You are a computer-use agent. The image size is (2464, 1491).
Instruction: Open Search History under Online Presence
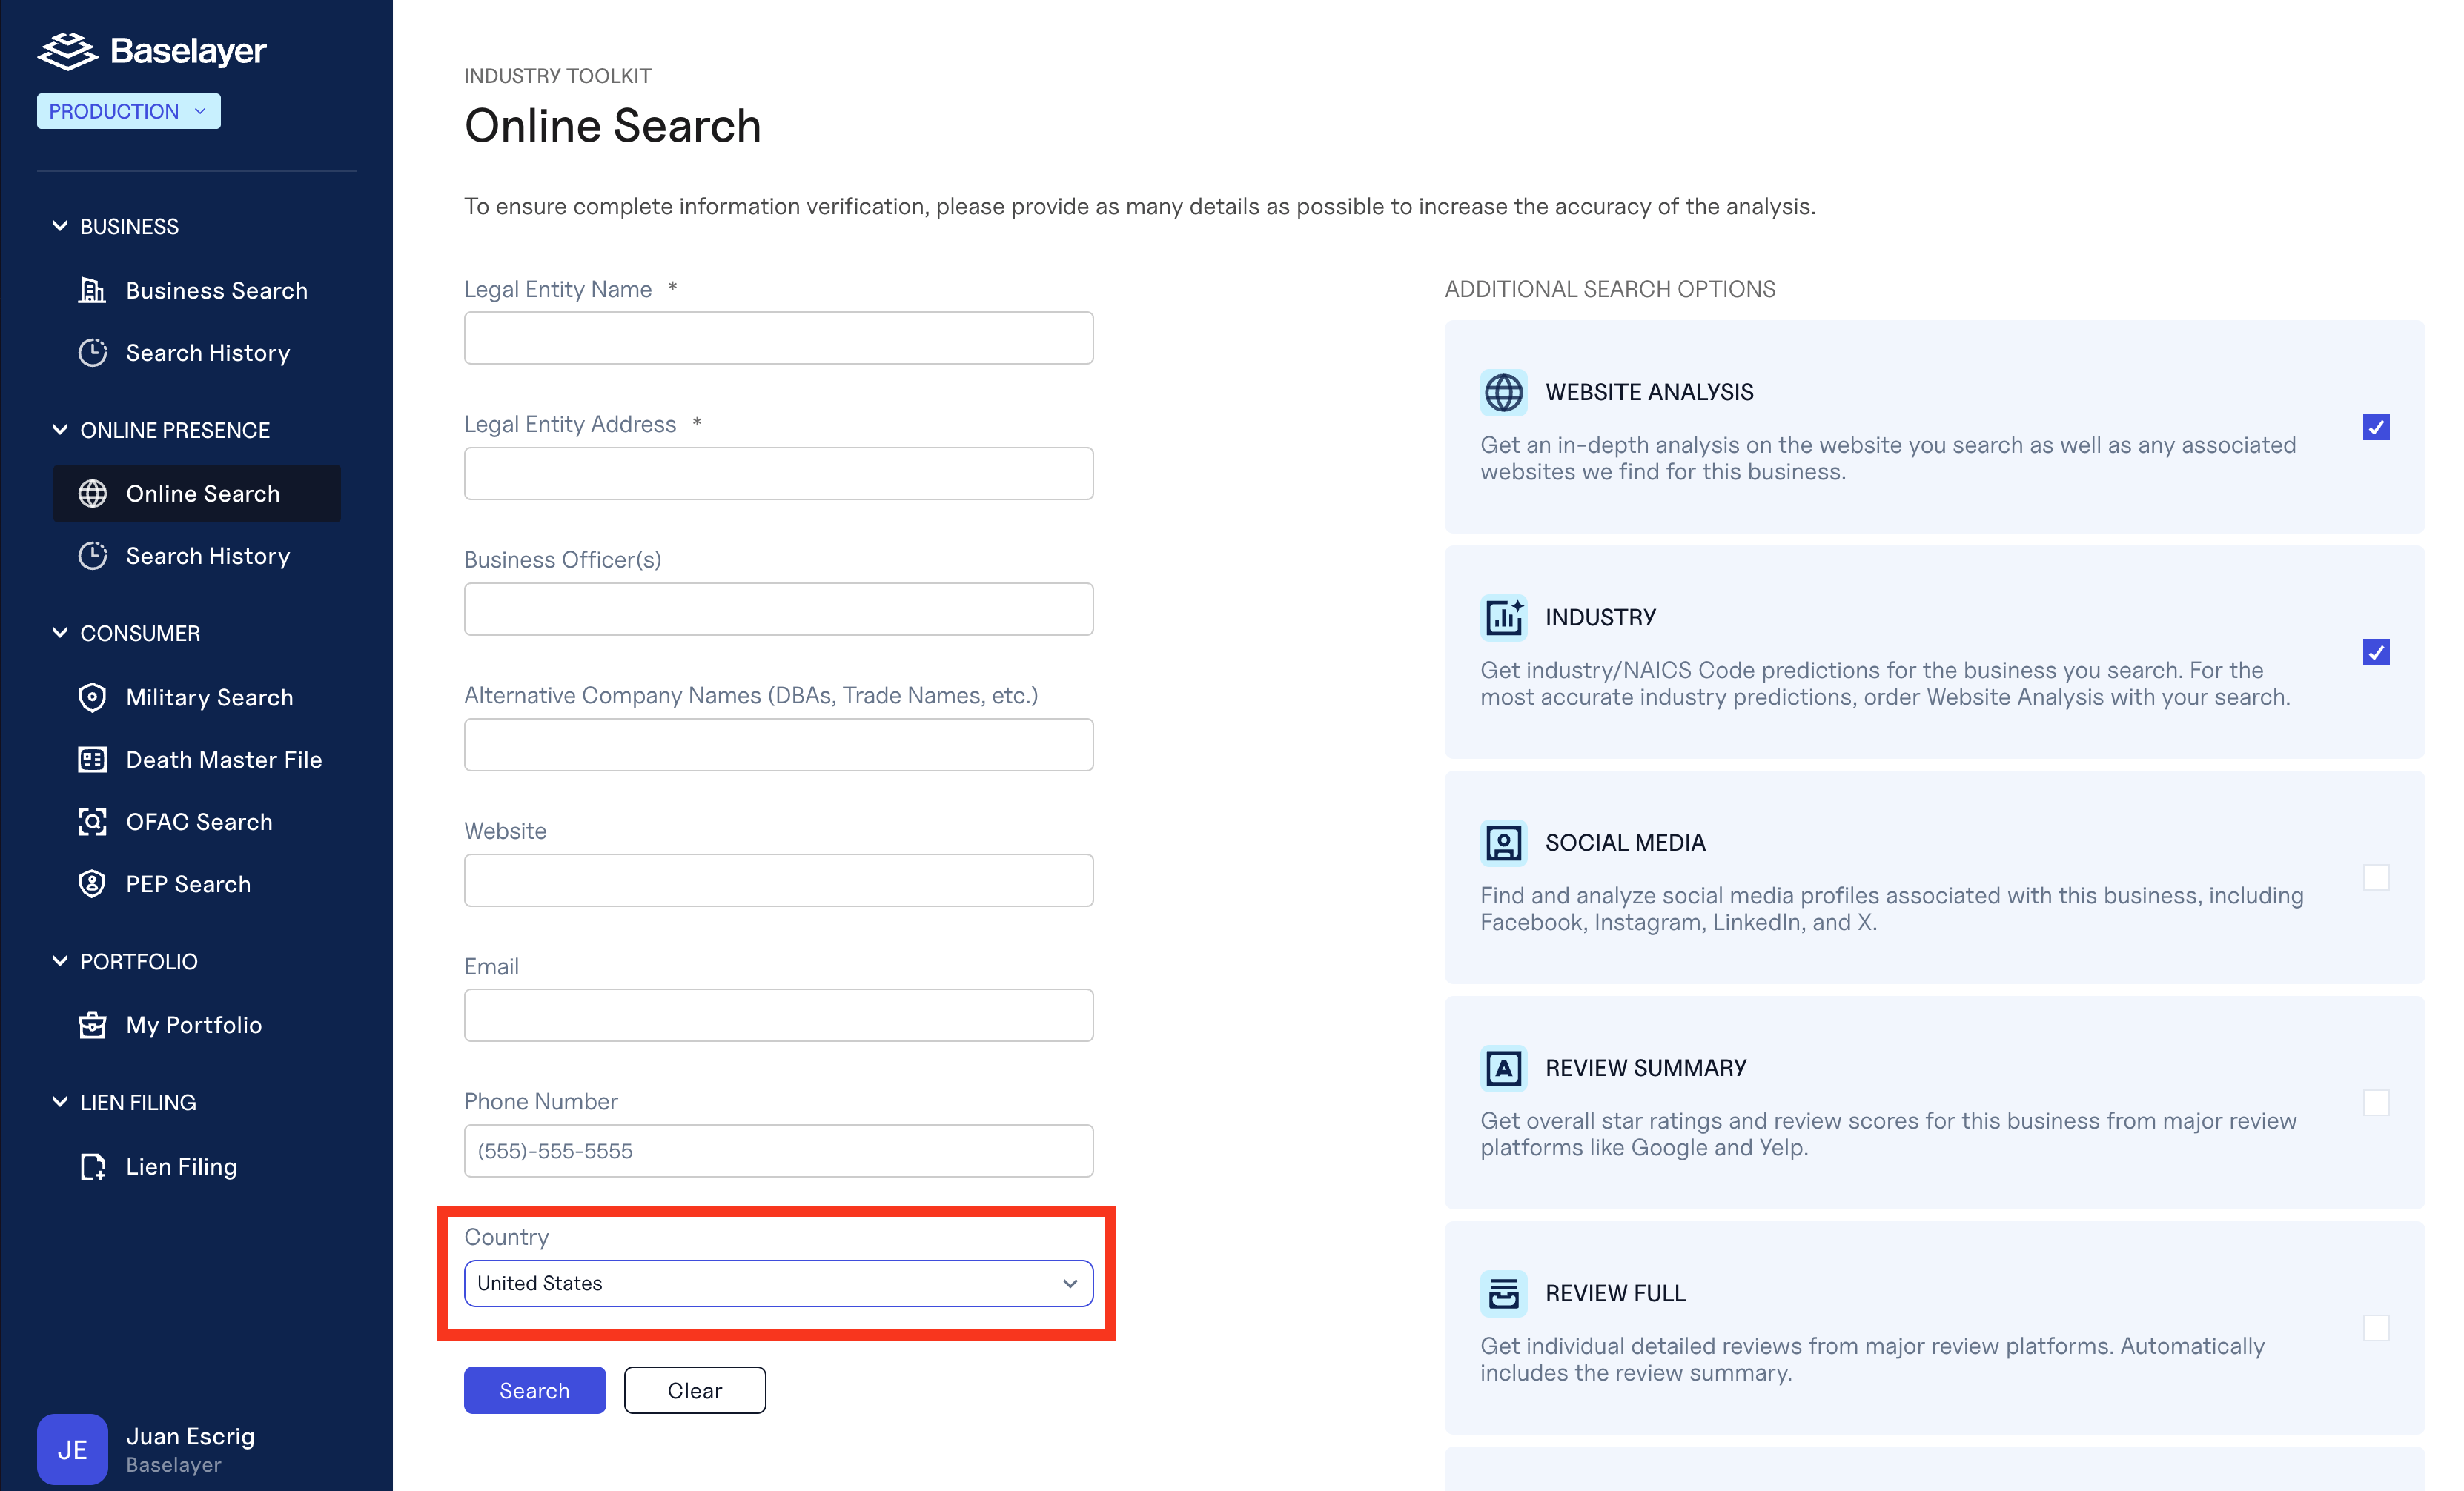coord(207,556)
